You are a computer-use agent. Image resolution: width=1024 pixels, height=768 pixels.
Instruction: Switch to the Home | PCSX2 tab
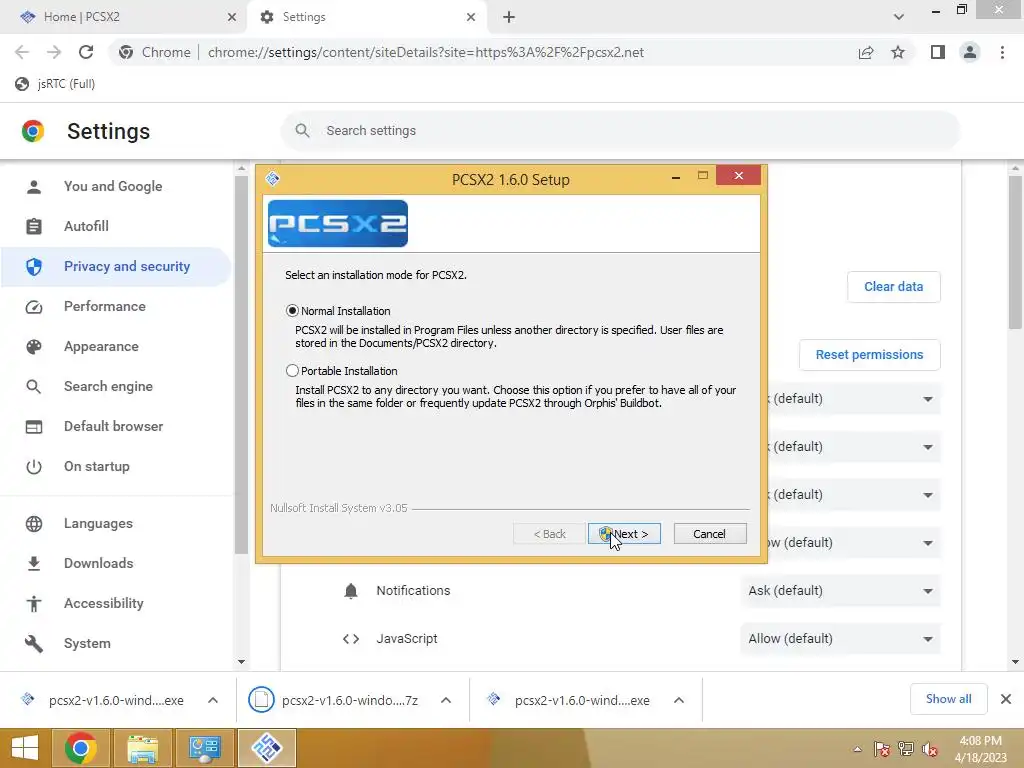[124, 17]
